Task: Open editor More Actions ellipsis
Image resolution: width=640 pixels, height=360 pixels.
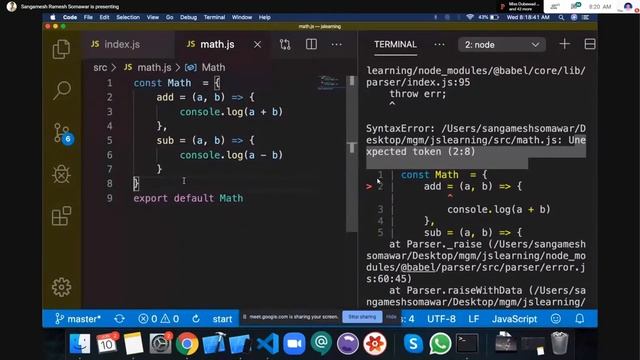Action: tap(337, 44)
